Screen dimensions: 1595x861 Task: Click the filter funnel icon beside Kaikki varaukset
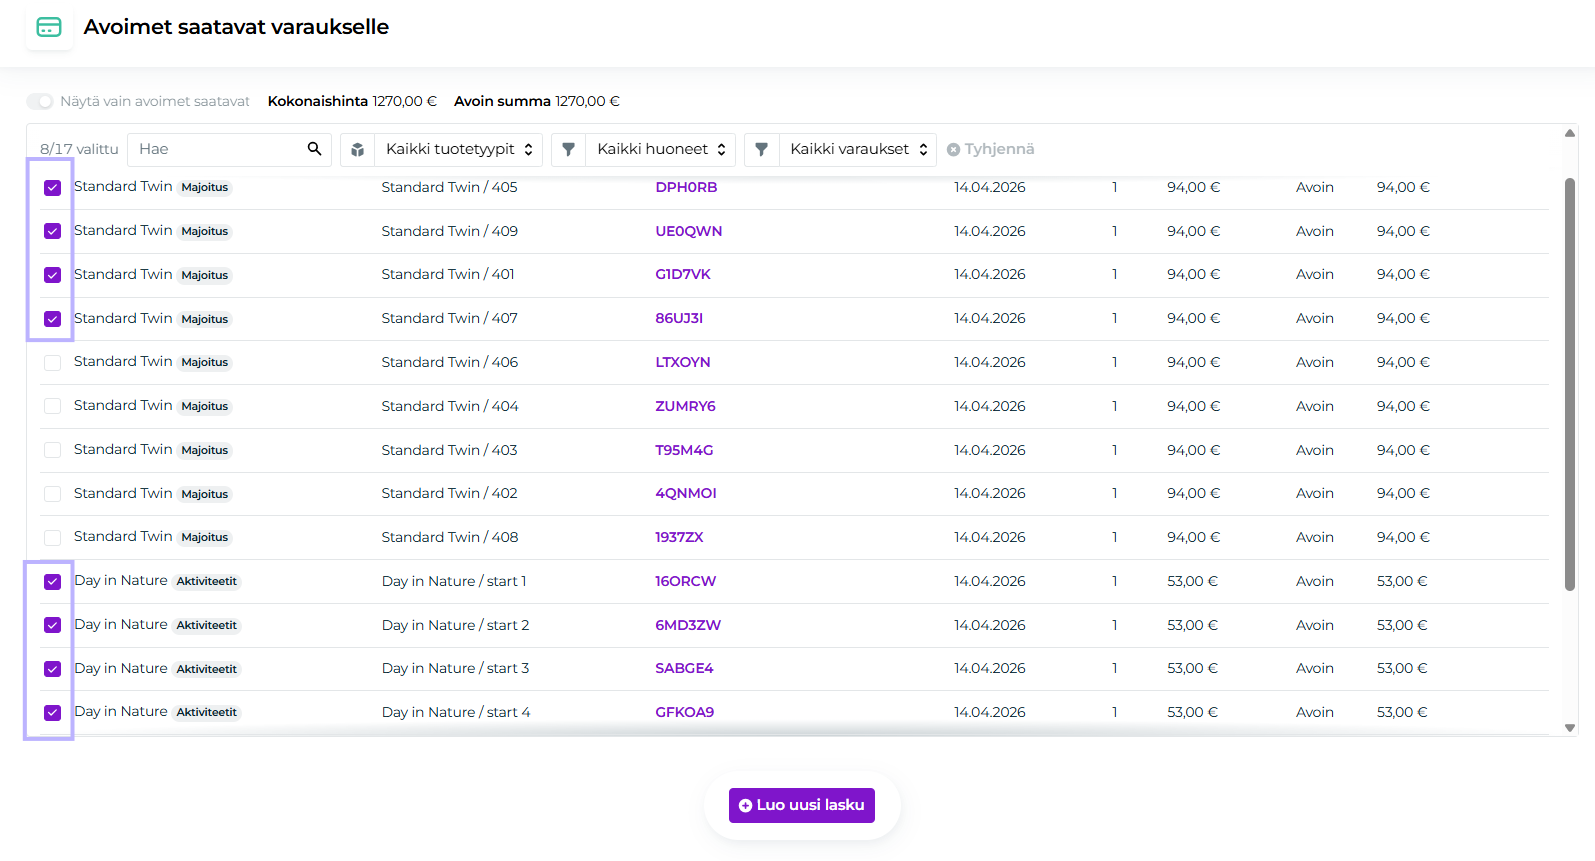pos(761,150)
